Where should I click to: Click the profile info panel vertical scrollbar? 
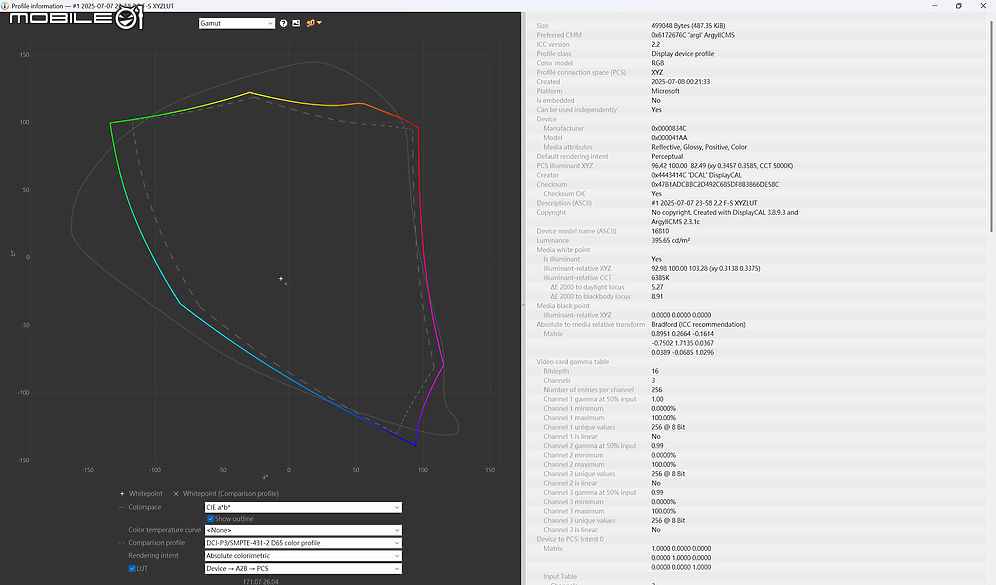(991, 127)
